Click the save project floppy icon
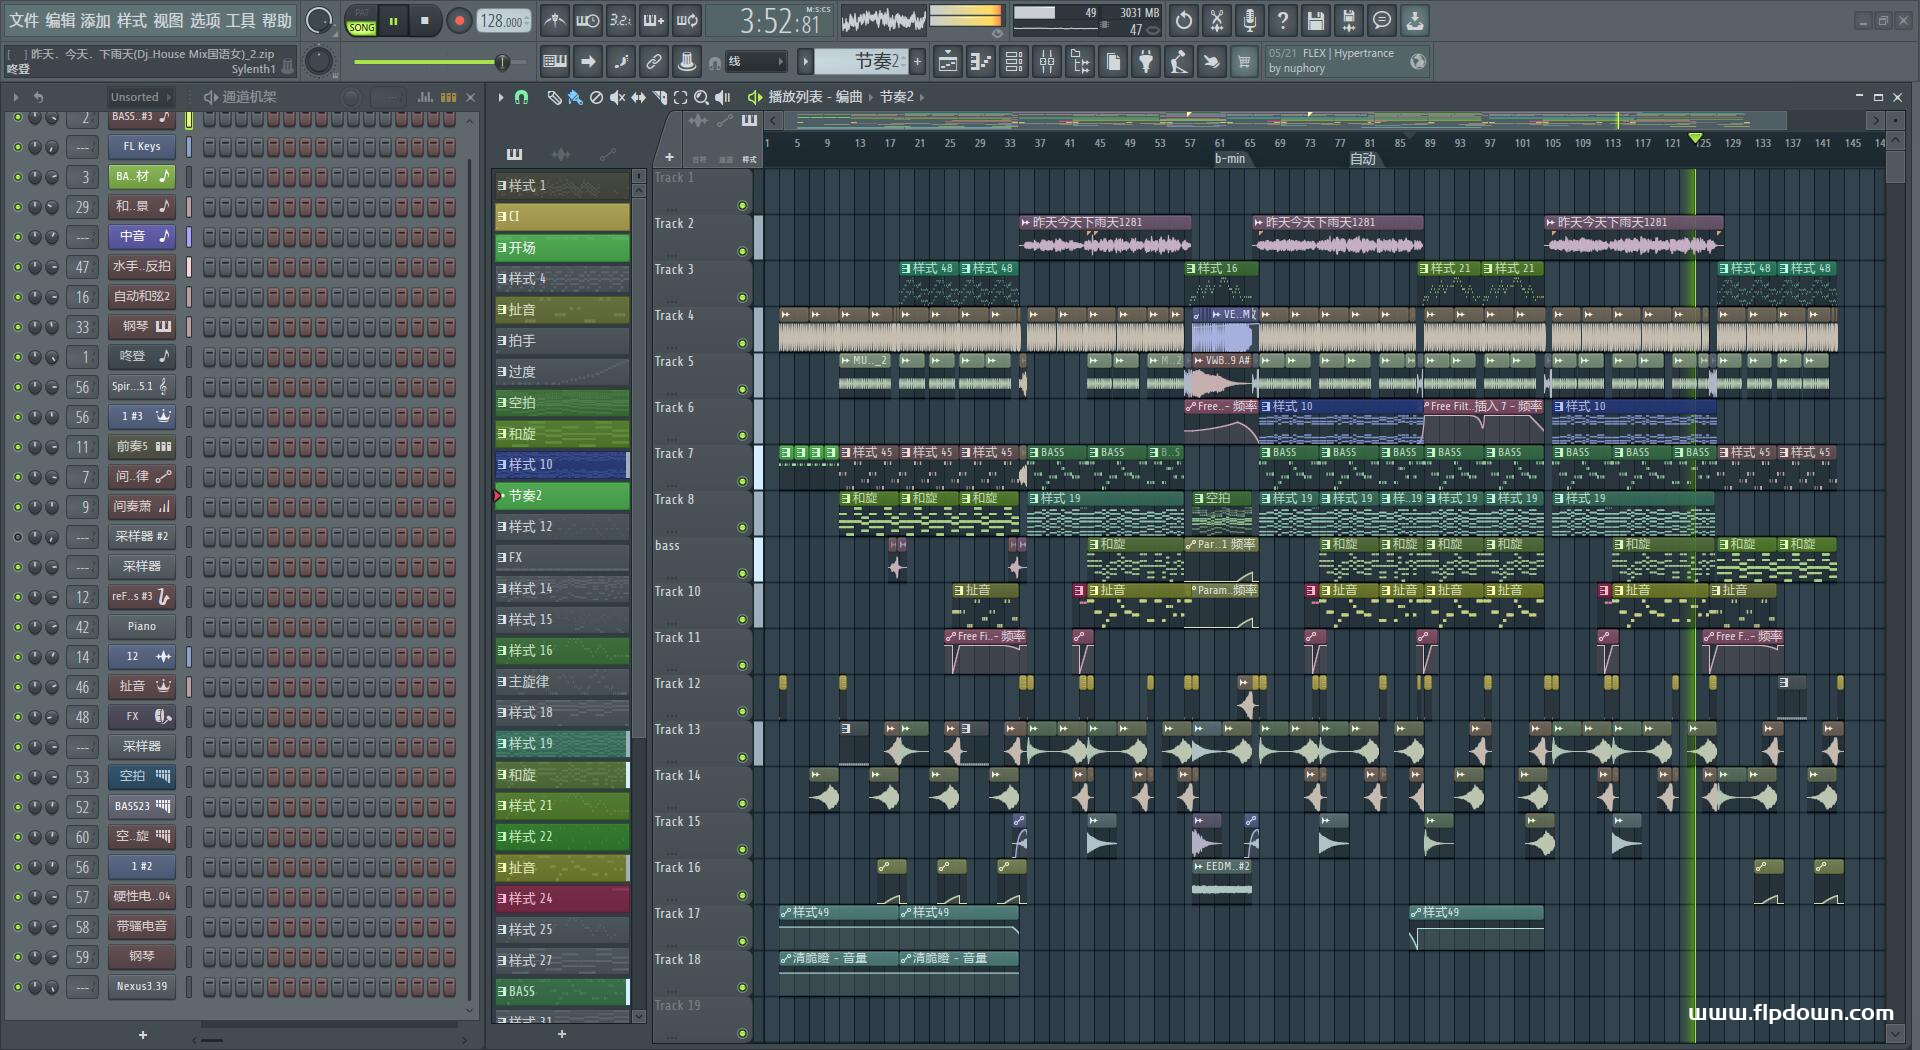Screen dimensions: 1920x1050 tap(1316, 20)
